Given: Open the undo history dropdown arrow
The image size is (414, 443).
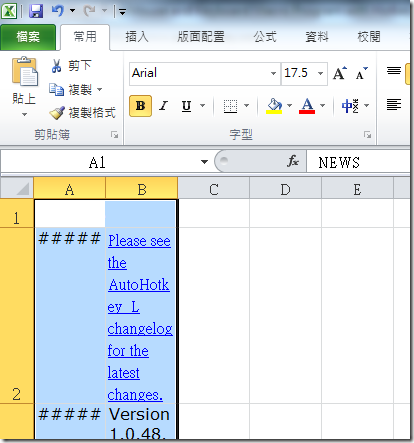Looking at the screenshot, I should pyautogui.click(x=72, y=11).
